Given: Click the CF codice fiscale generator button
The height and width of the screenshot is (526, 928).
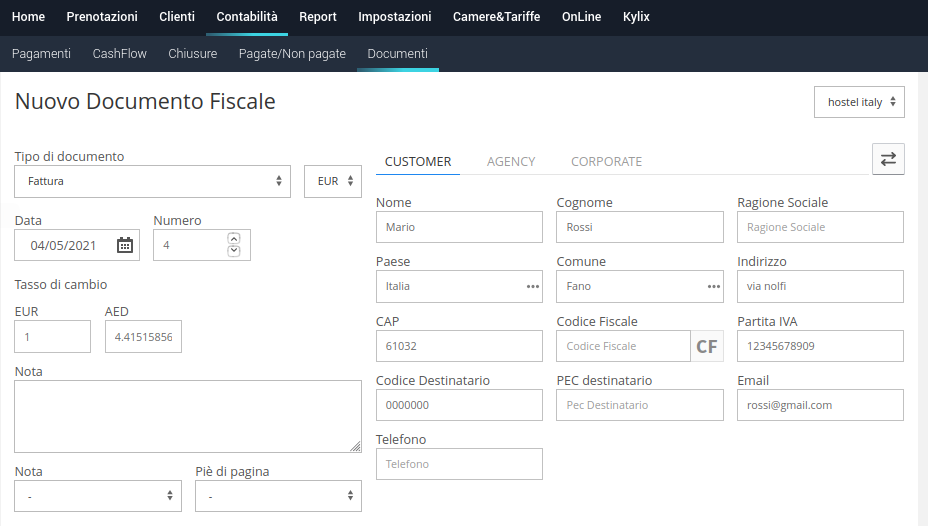Looking at the screenshot, I should pos(707,346).
